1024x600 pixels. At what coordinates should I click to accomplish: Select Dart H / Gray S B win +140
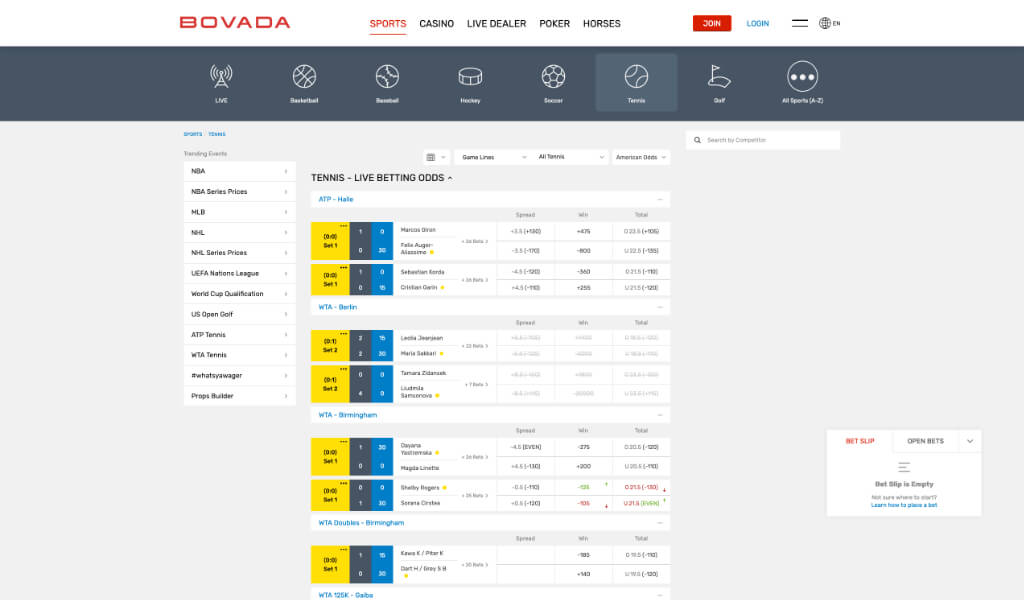pos(583,574)
